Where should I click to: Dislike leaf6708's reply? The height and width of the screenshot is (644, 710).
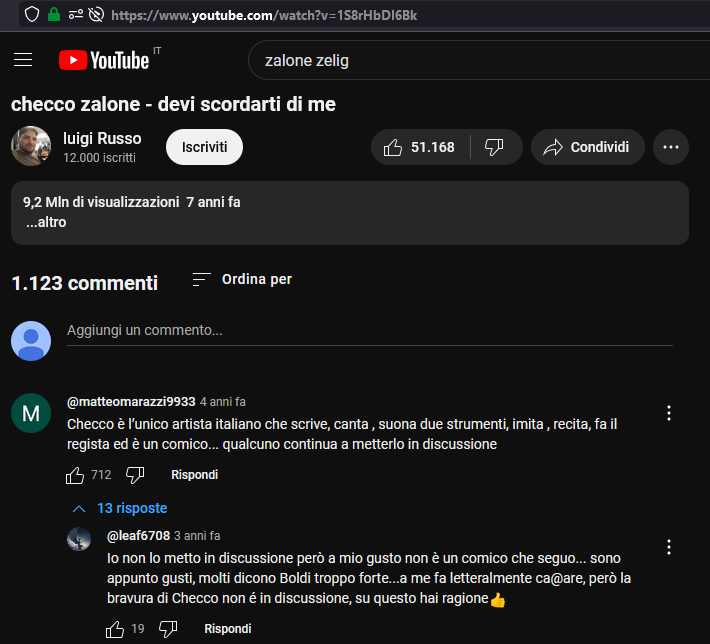tap(168, 629)
